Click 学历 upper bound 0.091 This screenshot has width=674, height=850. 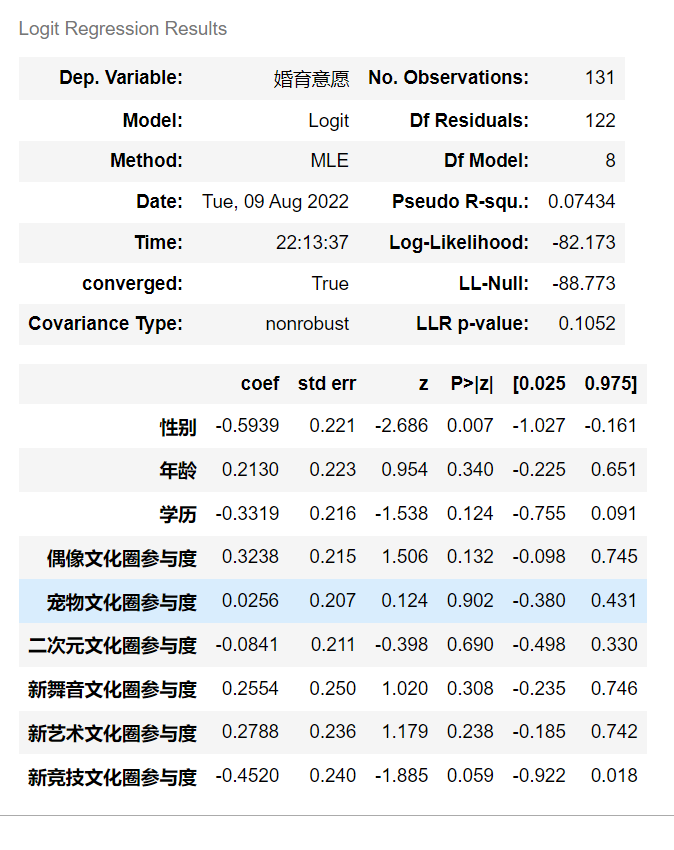[614, 513]
